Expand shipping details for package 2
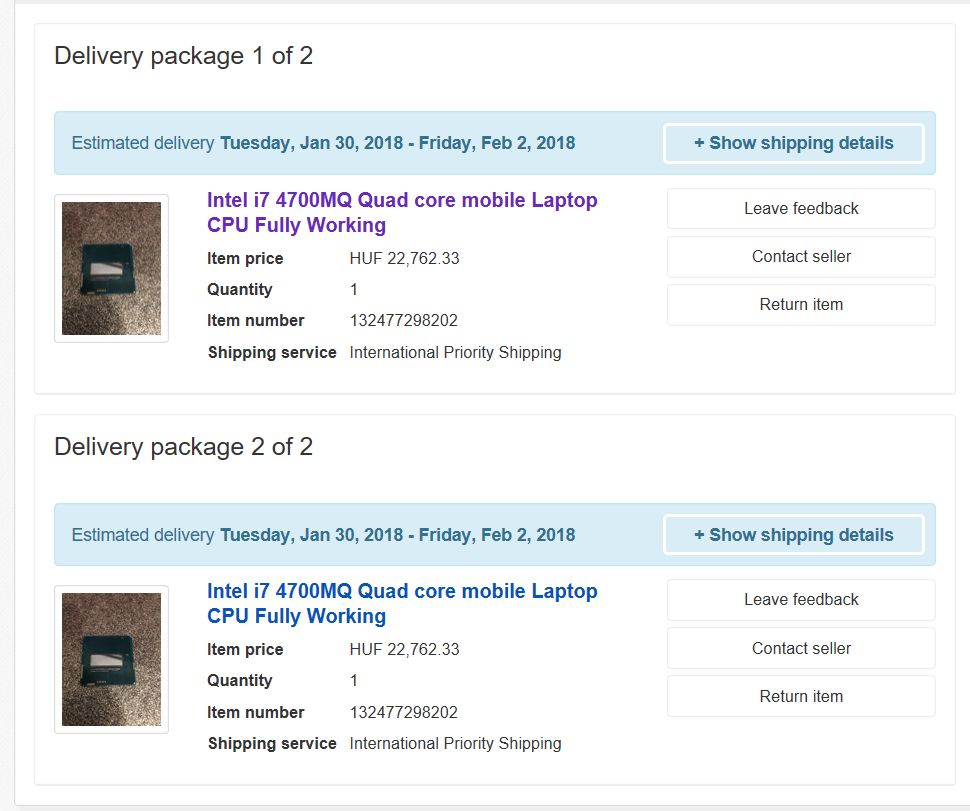 point(793,535)
